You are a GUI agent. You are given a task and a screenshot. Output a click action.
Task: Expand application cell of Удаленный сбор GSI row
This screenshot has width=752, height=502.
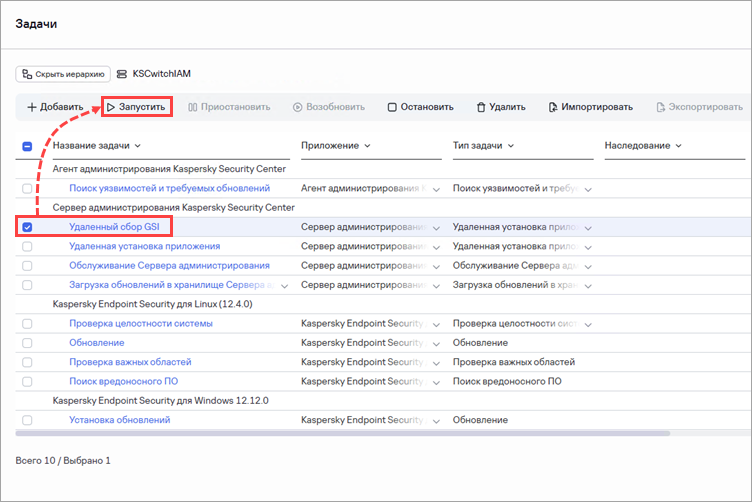[436, 228]
